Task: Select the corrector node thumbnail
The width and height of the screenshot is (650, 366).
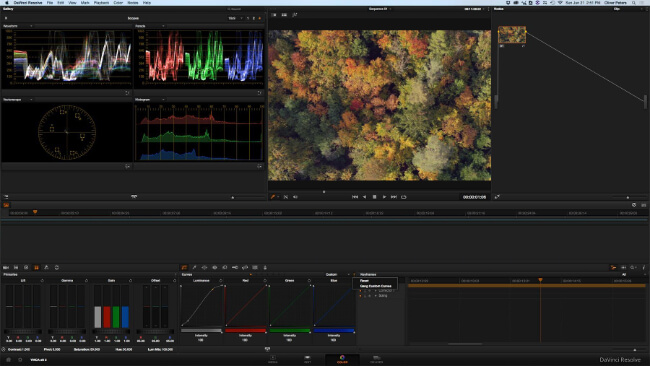Action: (x=512, y=35)
